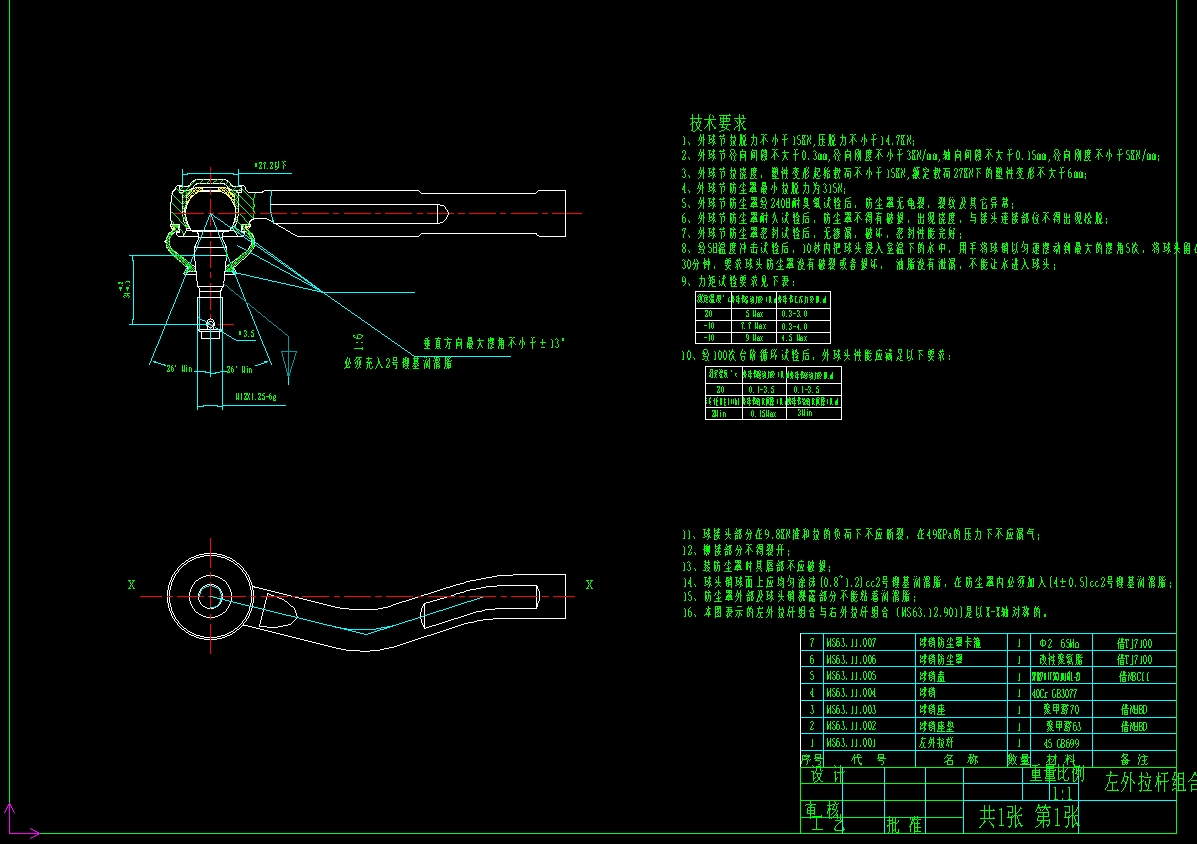The image size is (1197, 844).
Task: Click requirement line 4 about 315N pull-off force
Action: click(764, 188)
